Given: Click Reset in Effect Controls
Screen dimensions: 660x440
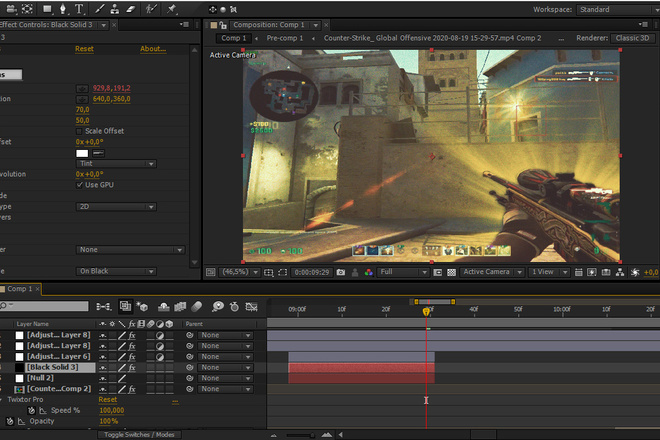Looking at the screenshot, I should pos(84,49).
